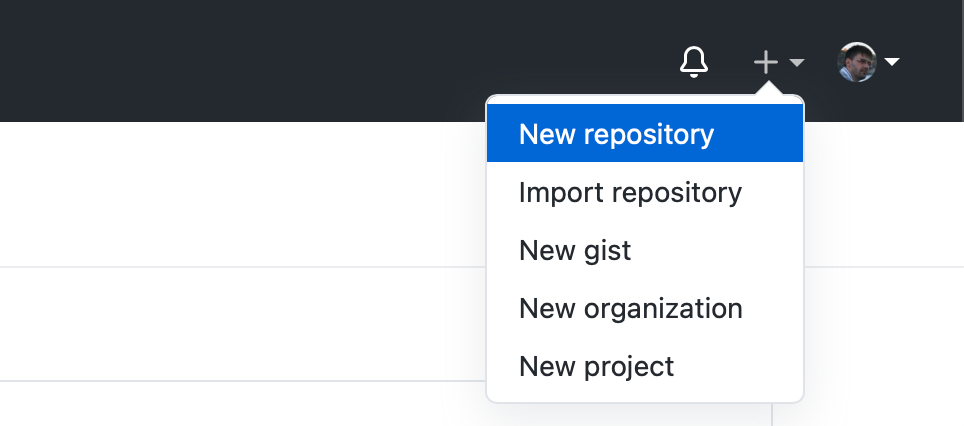
Task: Begin importing an existing repository
Action: [645, 192]
